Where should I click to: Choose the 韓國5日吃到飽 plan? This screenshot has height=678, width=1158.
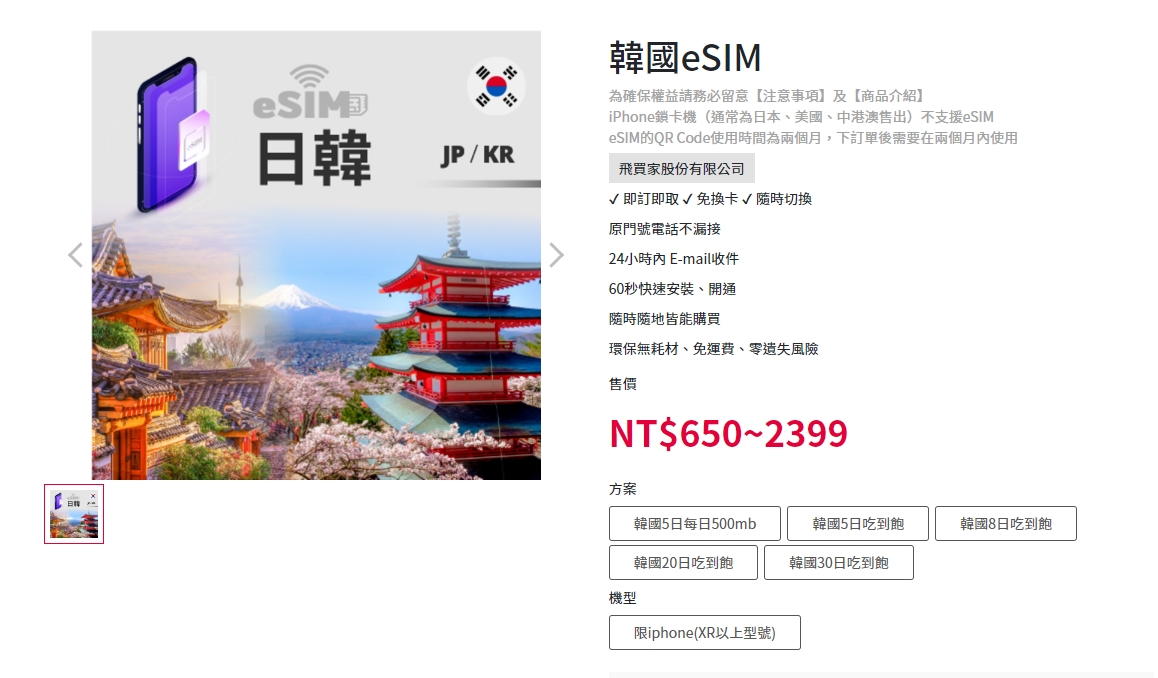click(x=857, y=524)
